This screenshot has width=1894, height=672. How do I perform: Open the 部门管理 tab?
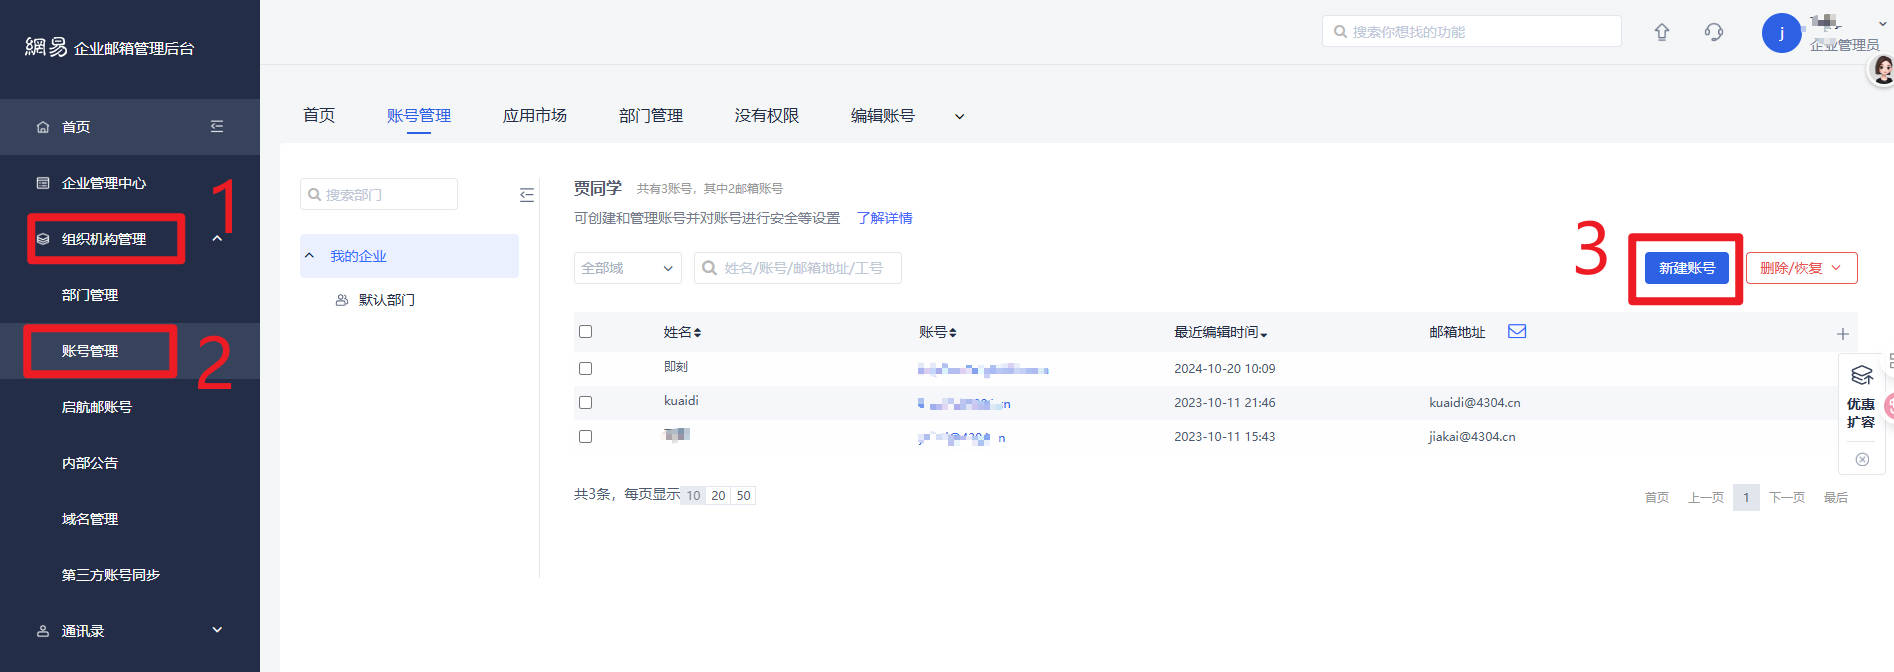pos(651,116)
